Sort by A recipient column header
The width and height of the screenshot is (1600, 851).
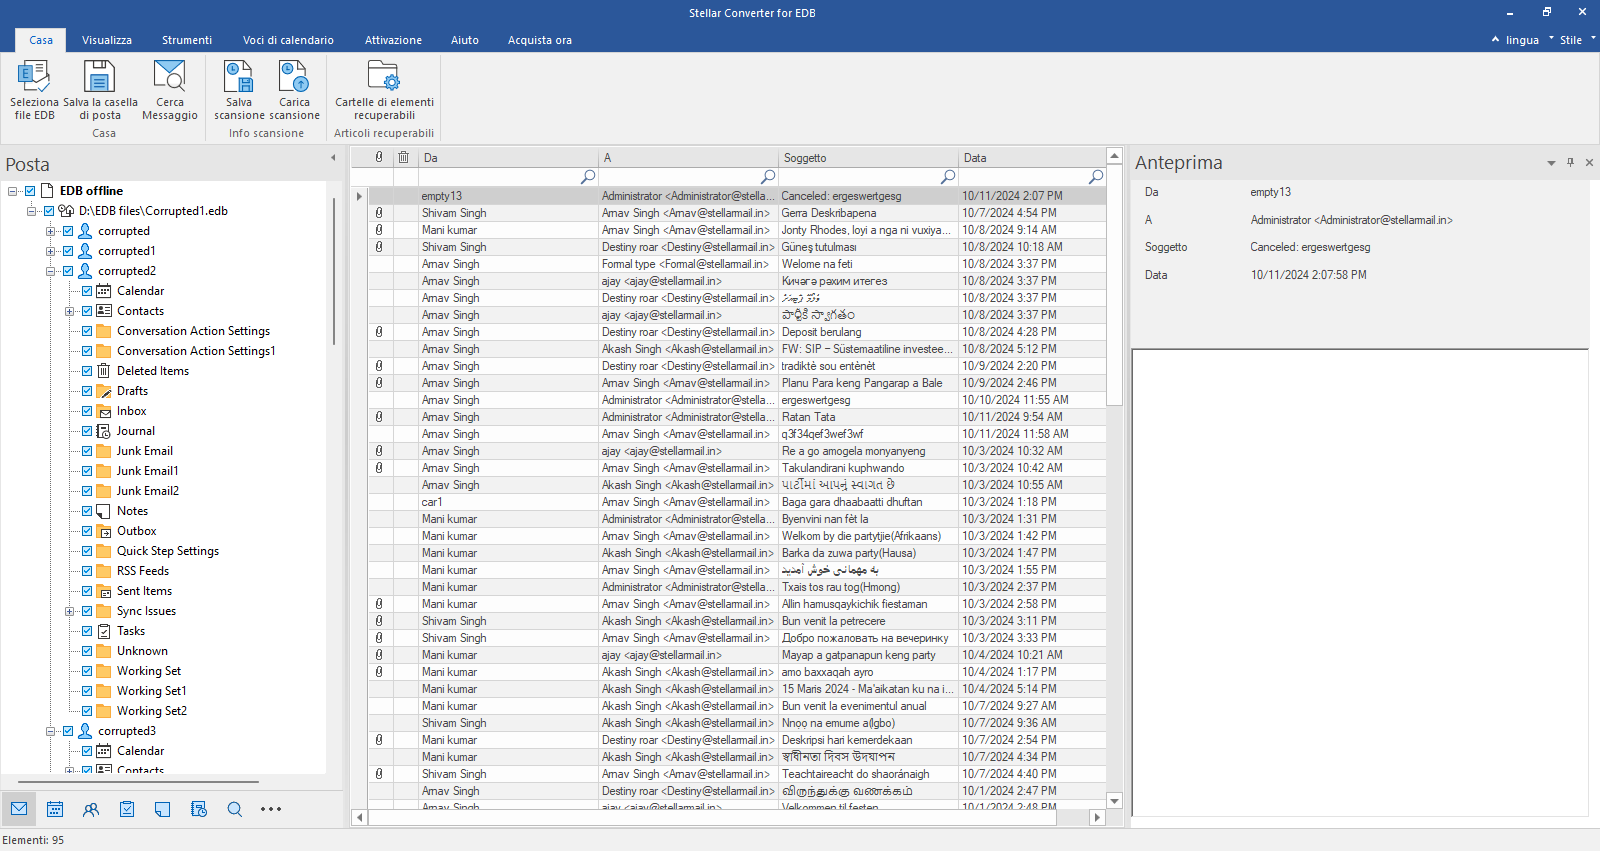click(688, 157)
